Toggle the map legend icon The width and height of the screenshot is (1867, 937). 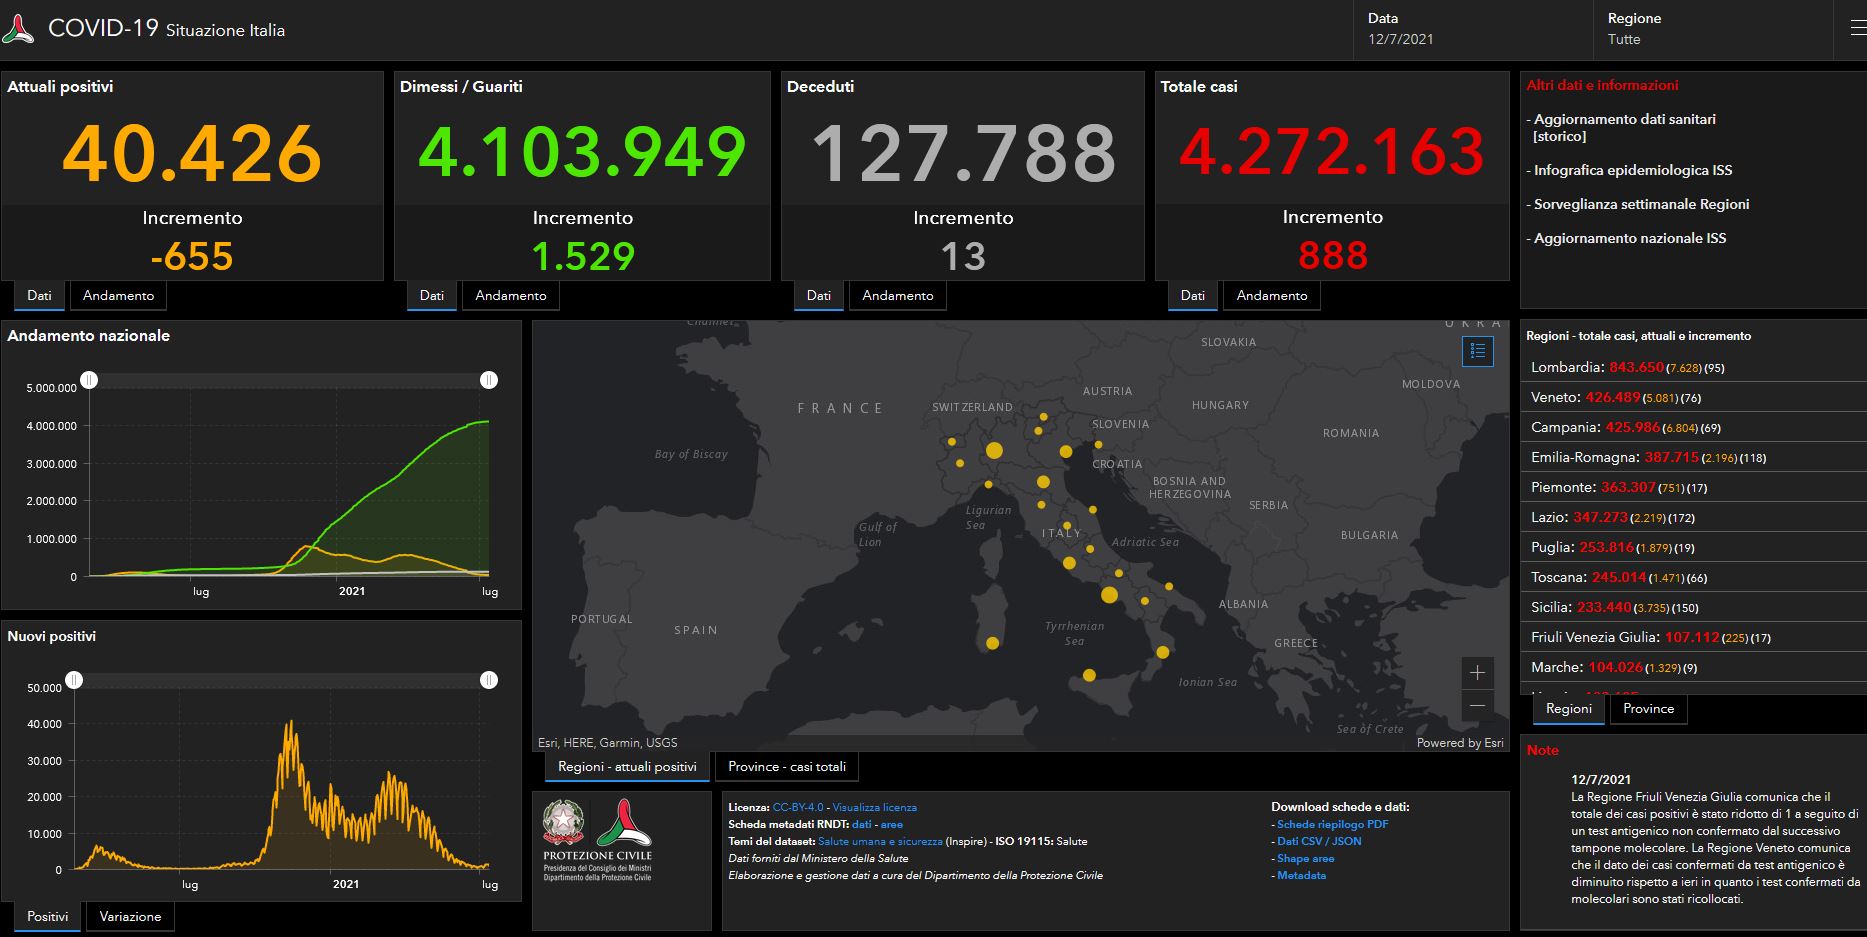[x=1477, y=351]
